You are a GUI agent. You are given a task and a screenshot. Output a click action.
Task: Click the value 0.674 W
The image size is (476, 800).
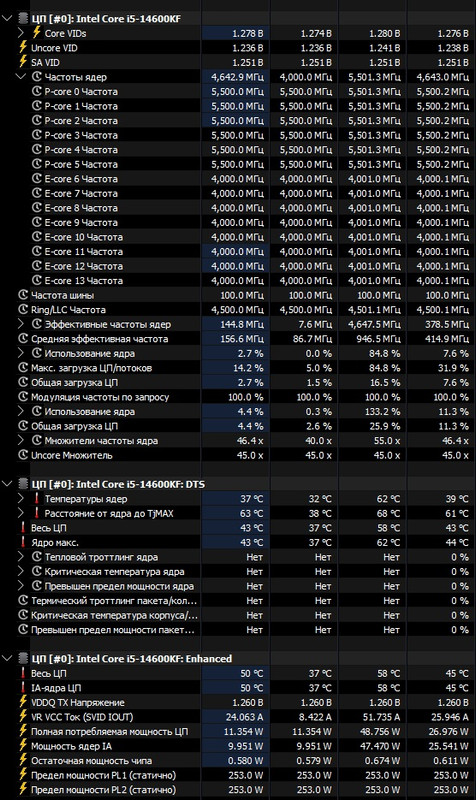383,761
